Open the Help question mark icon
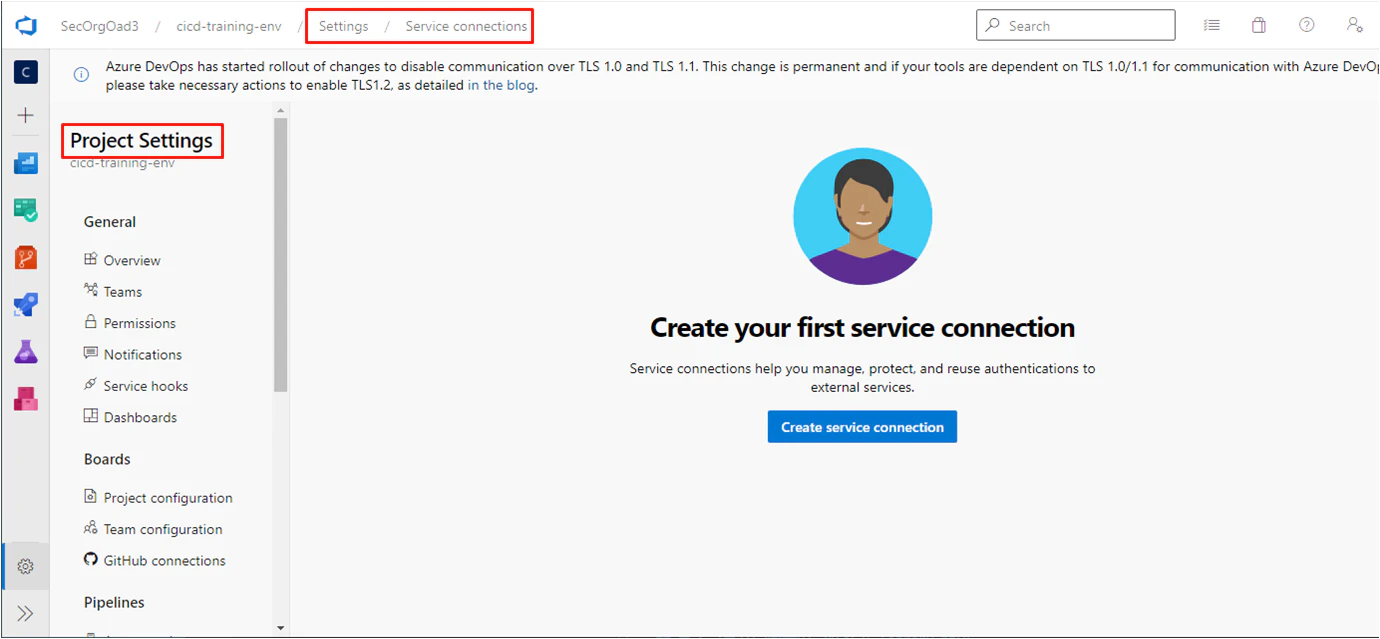The image size is (1380, 639). [1307, 26]
